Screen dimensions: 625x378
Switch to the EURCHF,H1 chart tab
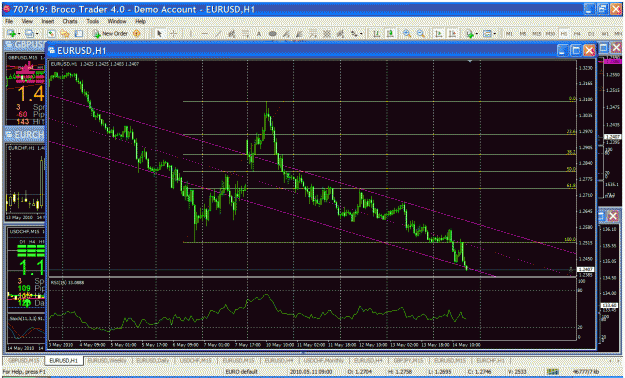click(x=491, y=360)
